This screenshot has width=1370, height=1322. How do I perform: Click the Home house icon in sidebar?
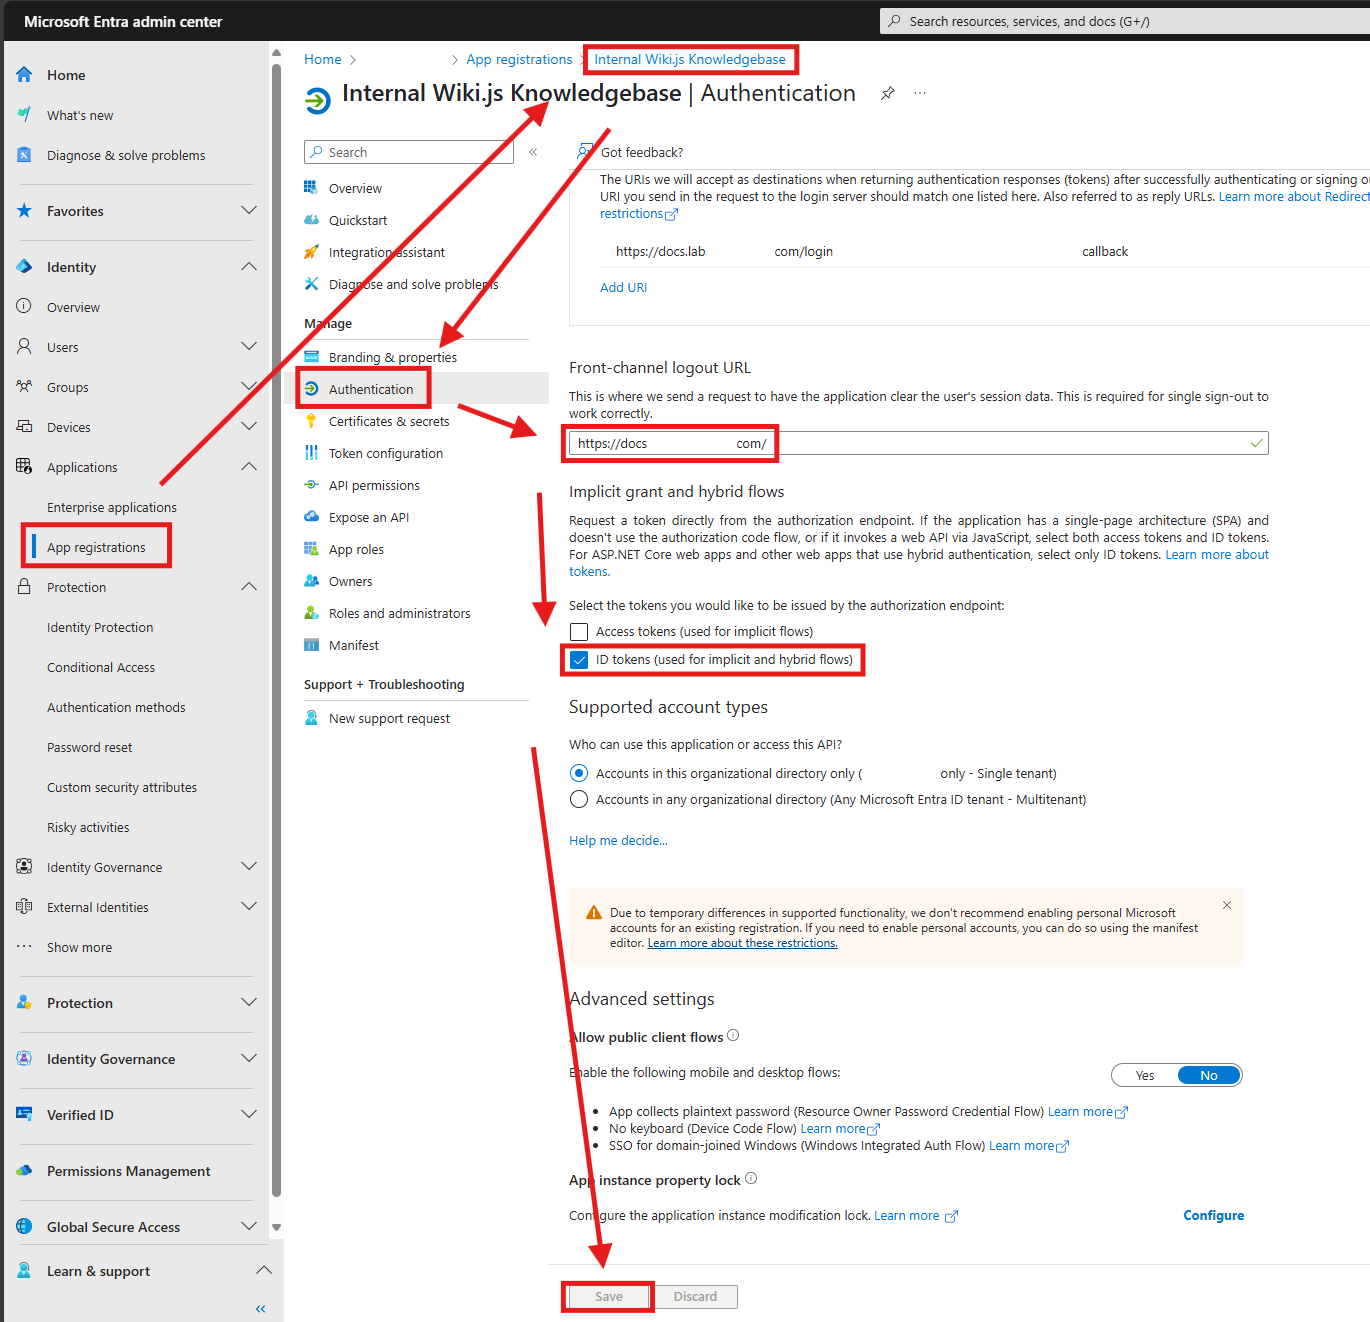(x=24, y=75)
